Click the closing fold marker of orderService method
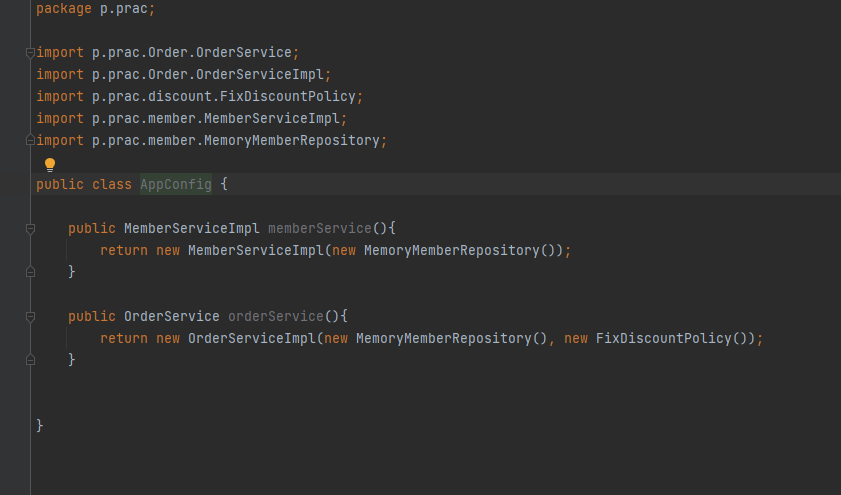This screenshot has height=495, width=841. tap(31, 360)
